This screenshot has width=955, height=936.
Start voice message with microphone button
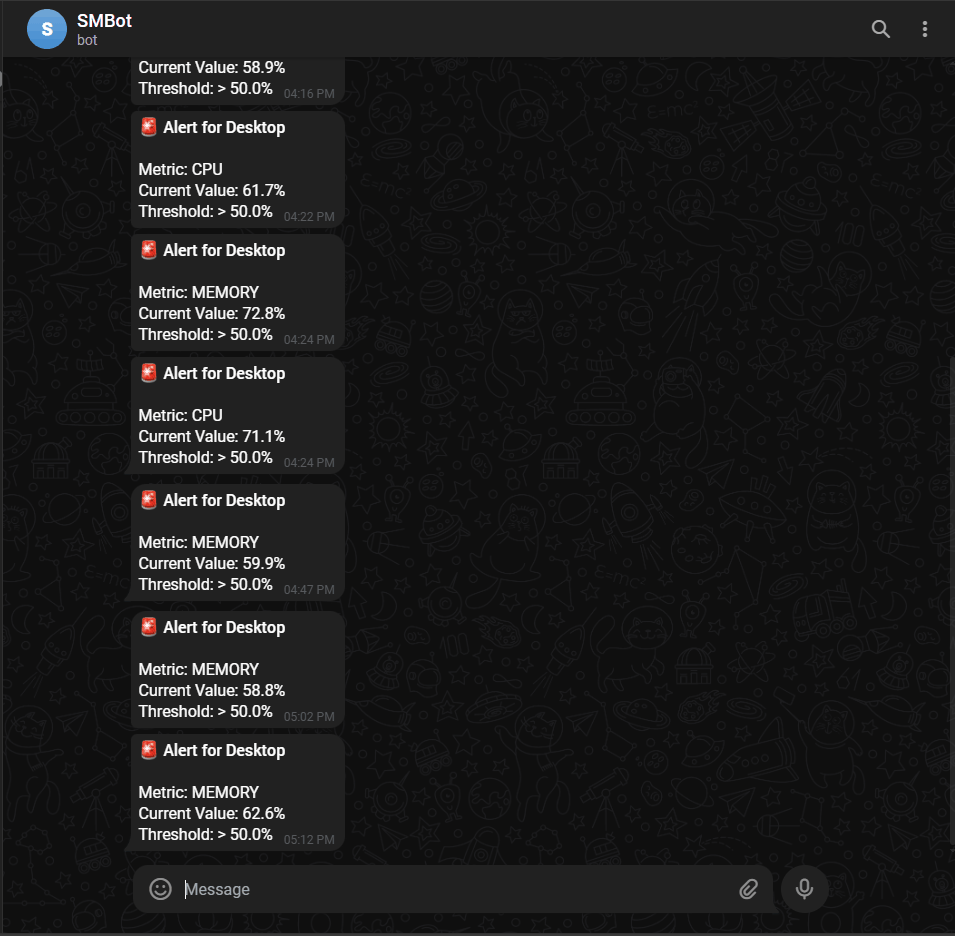pos(804,889)
